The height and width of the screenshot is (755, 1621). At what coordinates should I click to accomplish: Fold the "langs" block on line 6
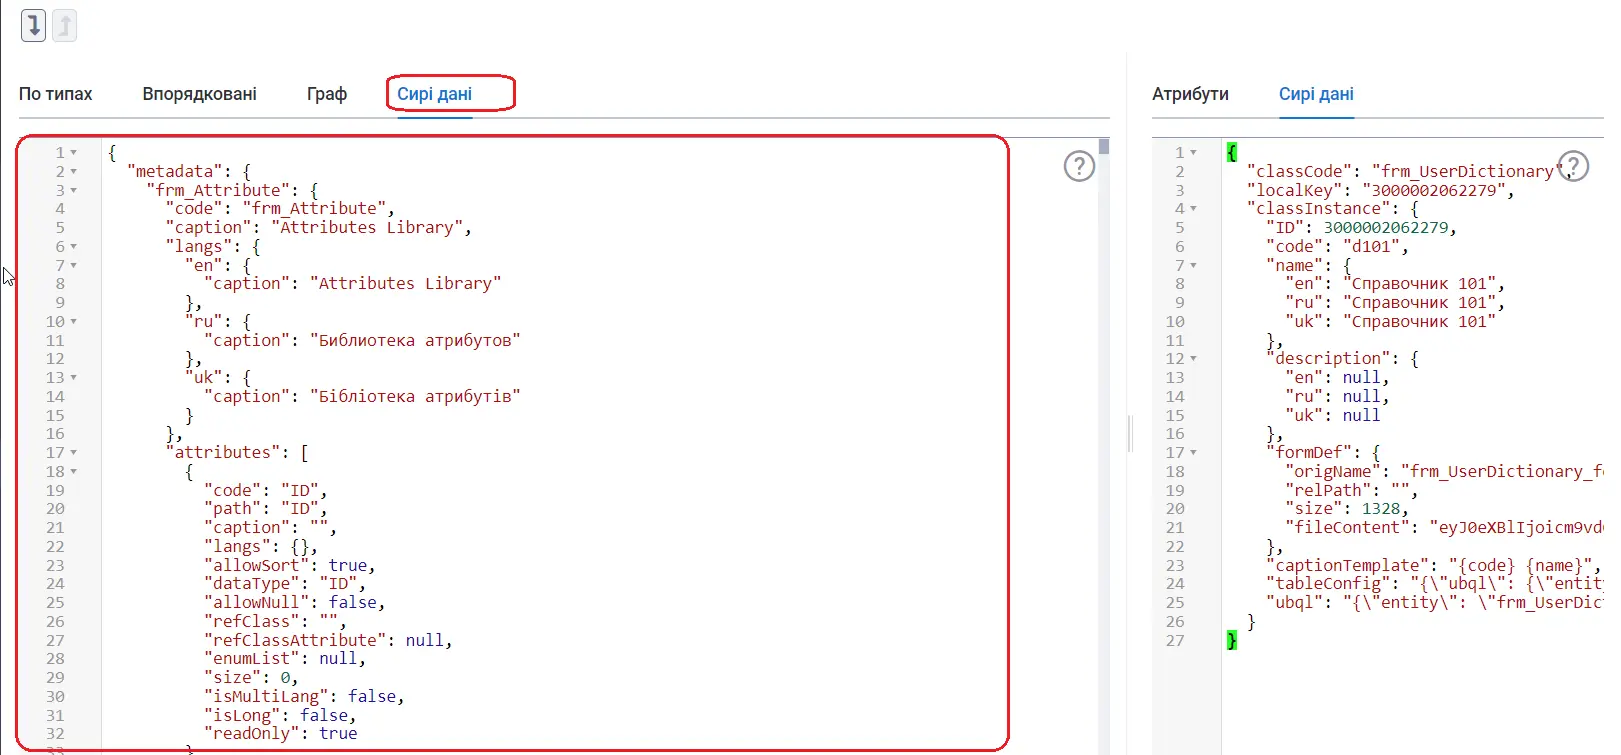pos(73,247)
